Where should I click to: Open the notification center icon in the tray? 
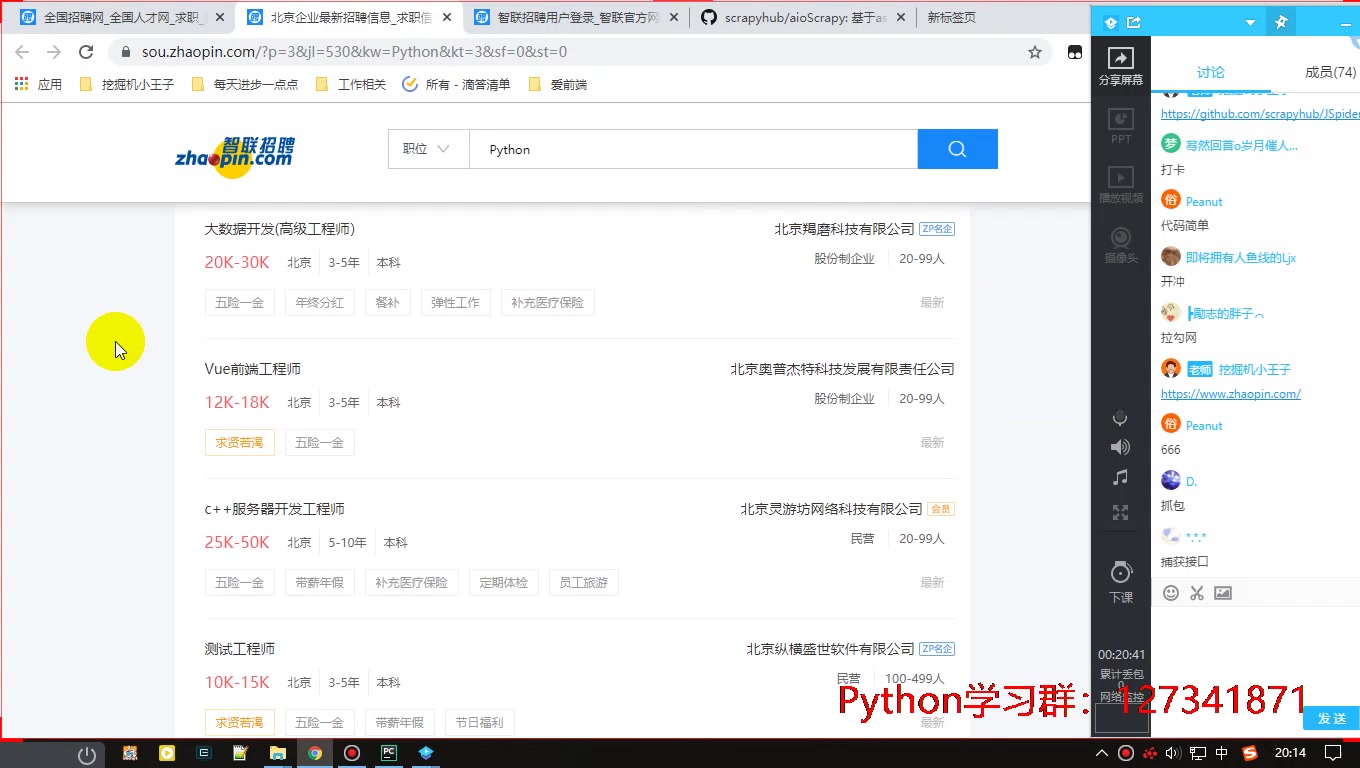click(1332, 753)
